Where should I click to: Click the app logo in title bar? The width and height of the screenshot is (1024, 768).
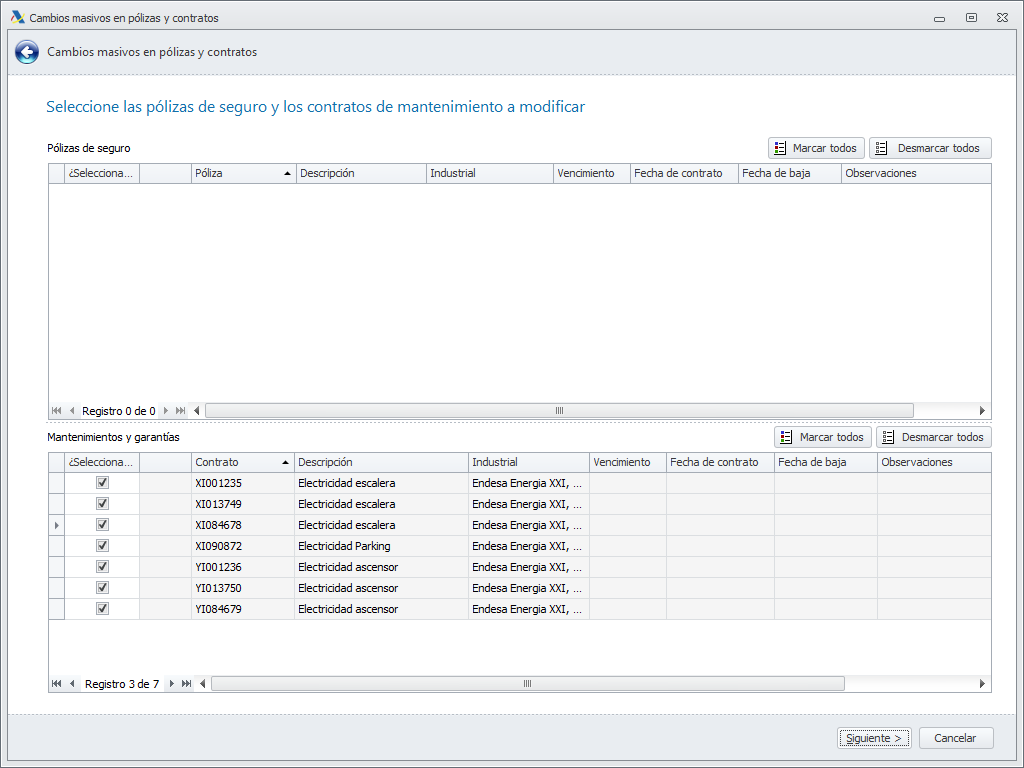click(18, 18)
